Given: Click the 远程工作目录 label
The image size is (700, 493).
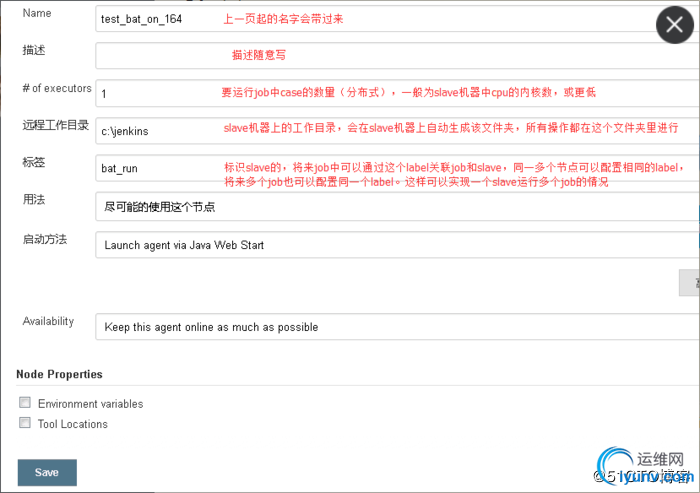Looking at the screenshot, I should 56,125.
